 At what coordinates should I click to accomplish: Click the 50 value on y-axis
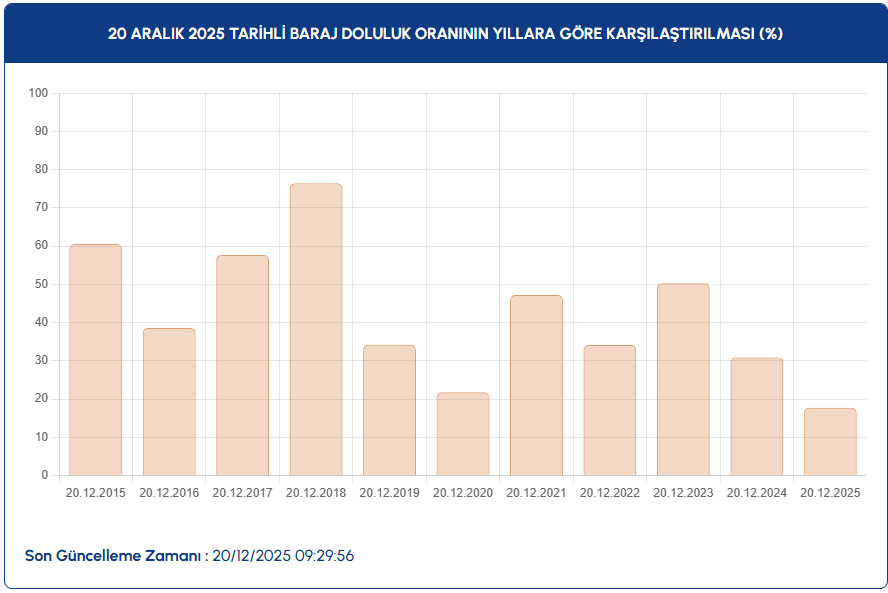point(42,284)
